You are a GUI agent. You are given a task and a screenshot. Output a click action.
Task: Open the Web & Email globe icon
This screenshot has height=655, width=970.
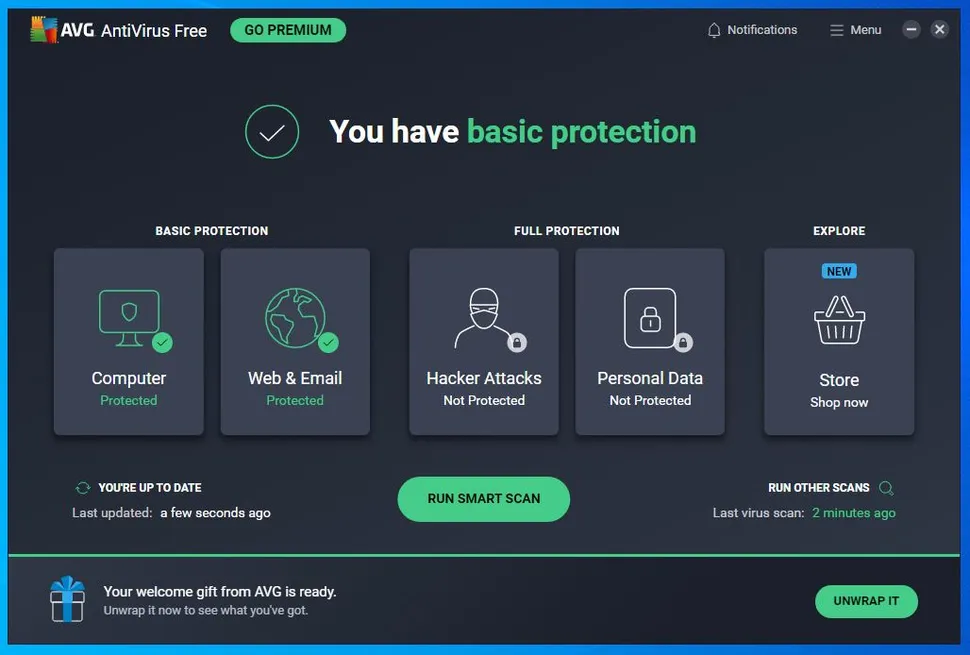294,318
